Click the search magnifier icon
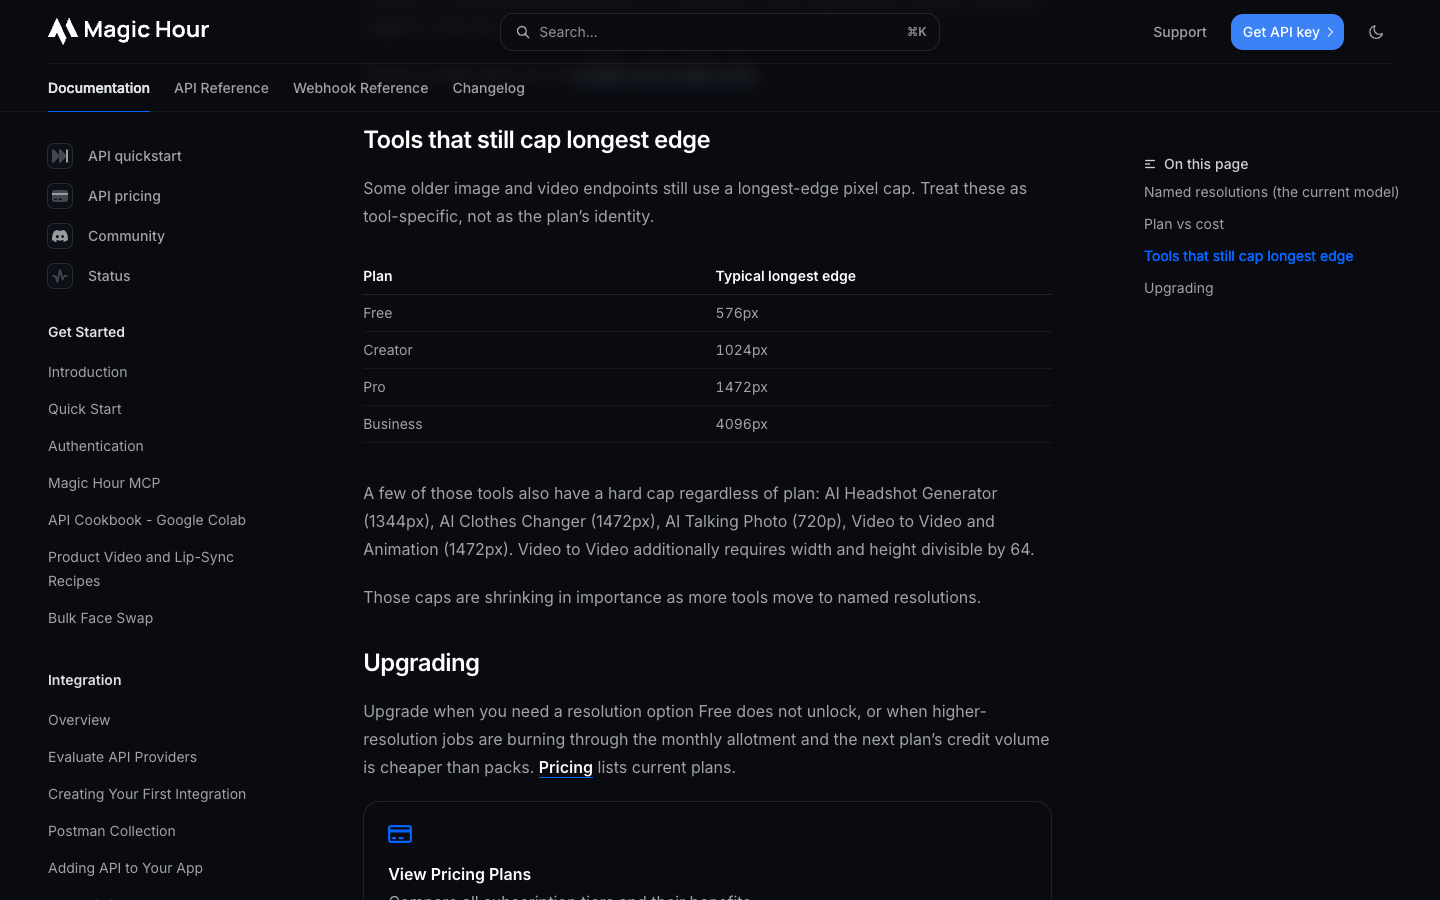1440x900 pixels. click(x=523, y=32)
